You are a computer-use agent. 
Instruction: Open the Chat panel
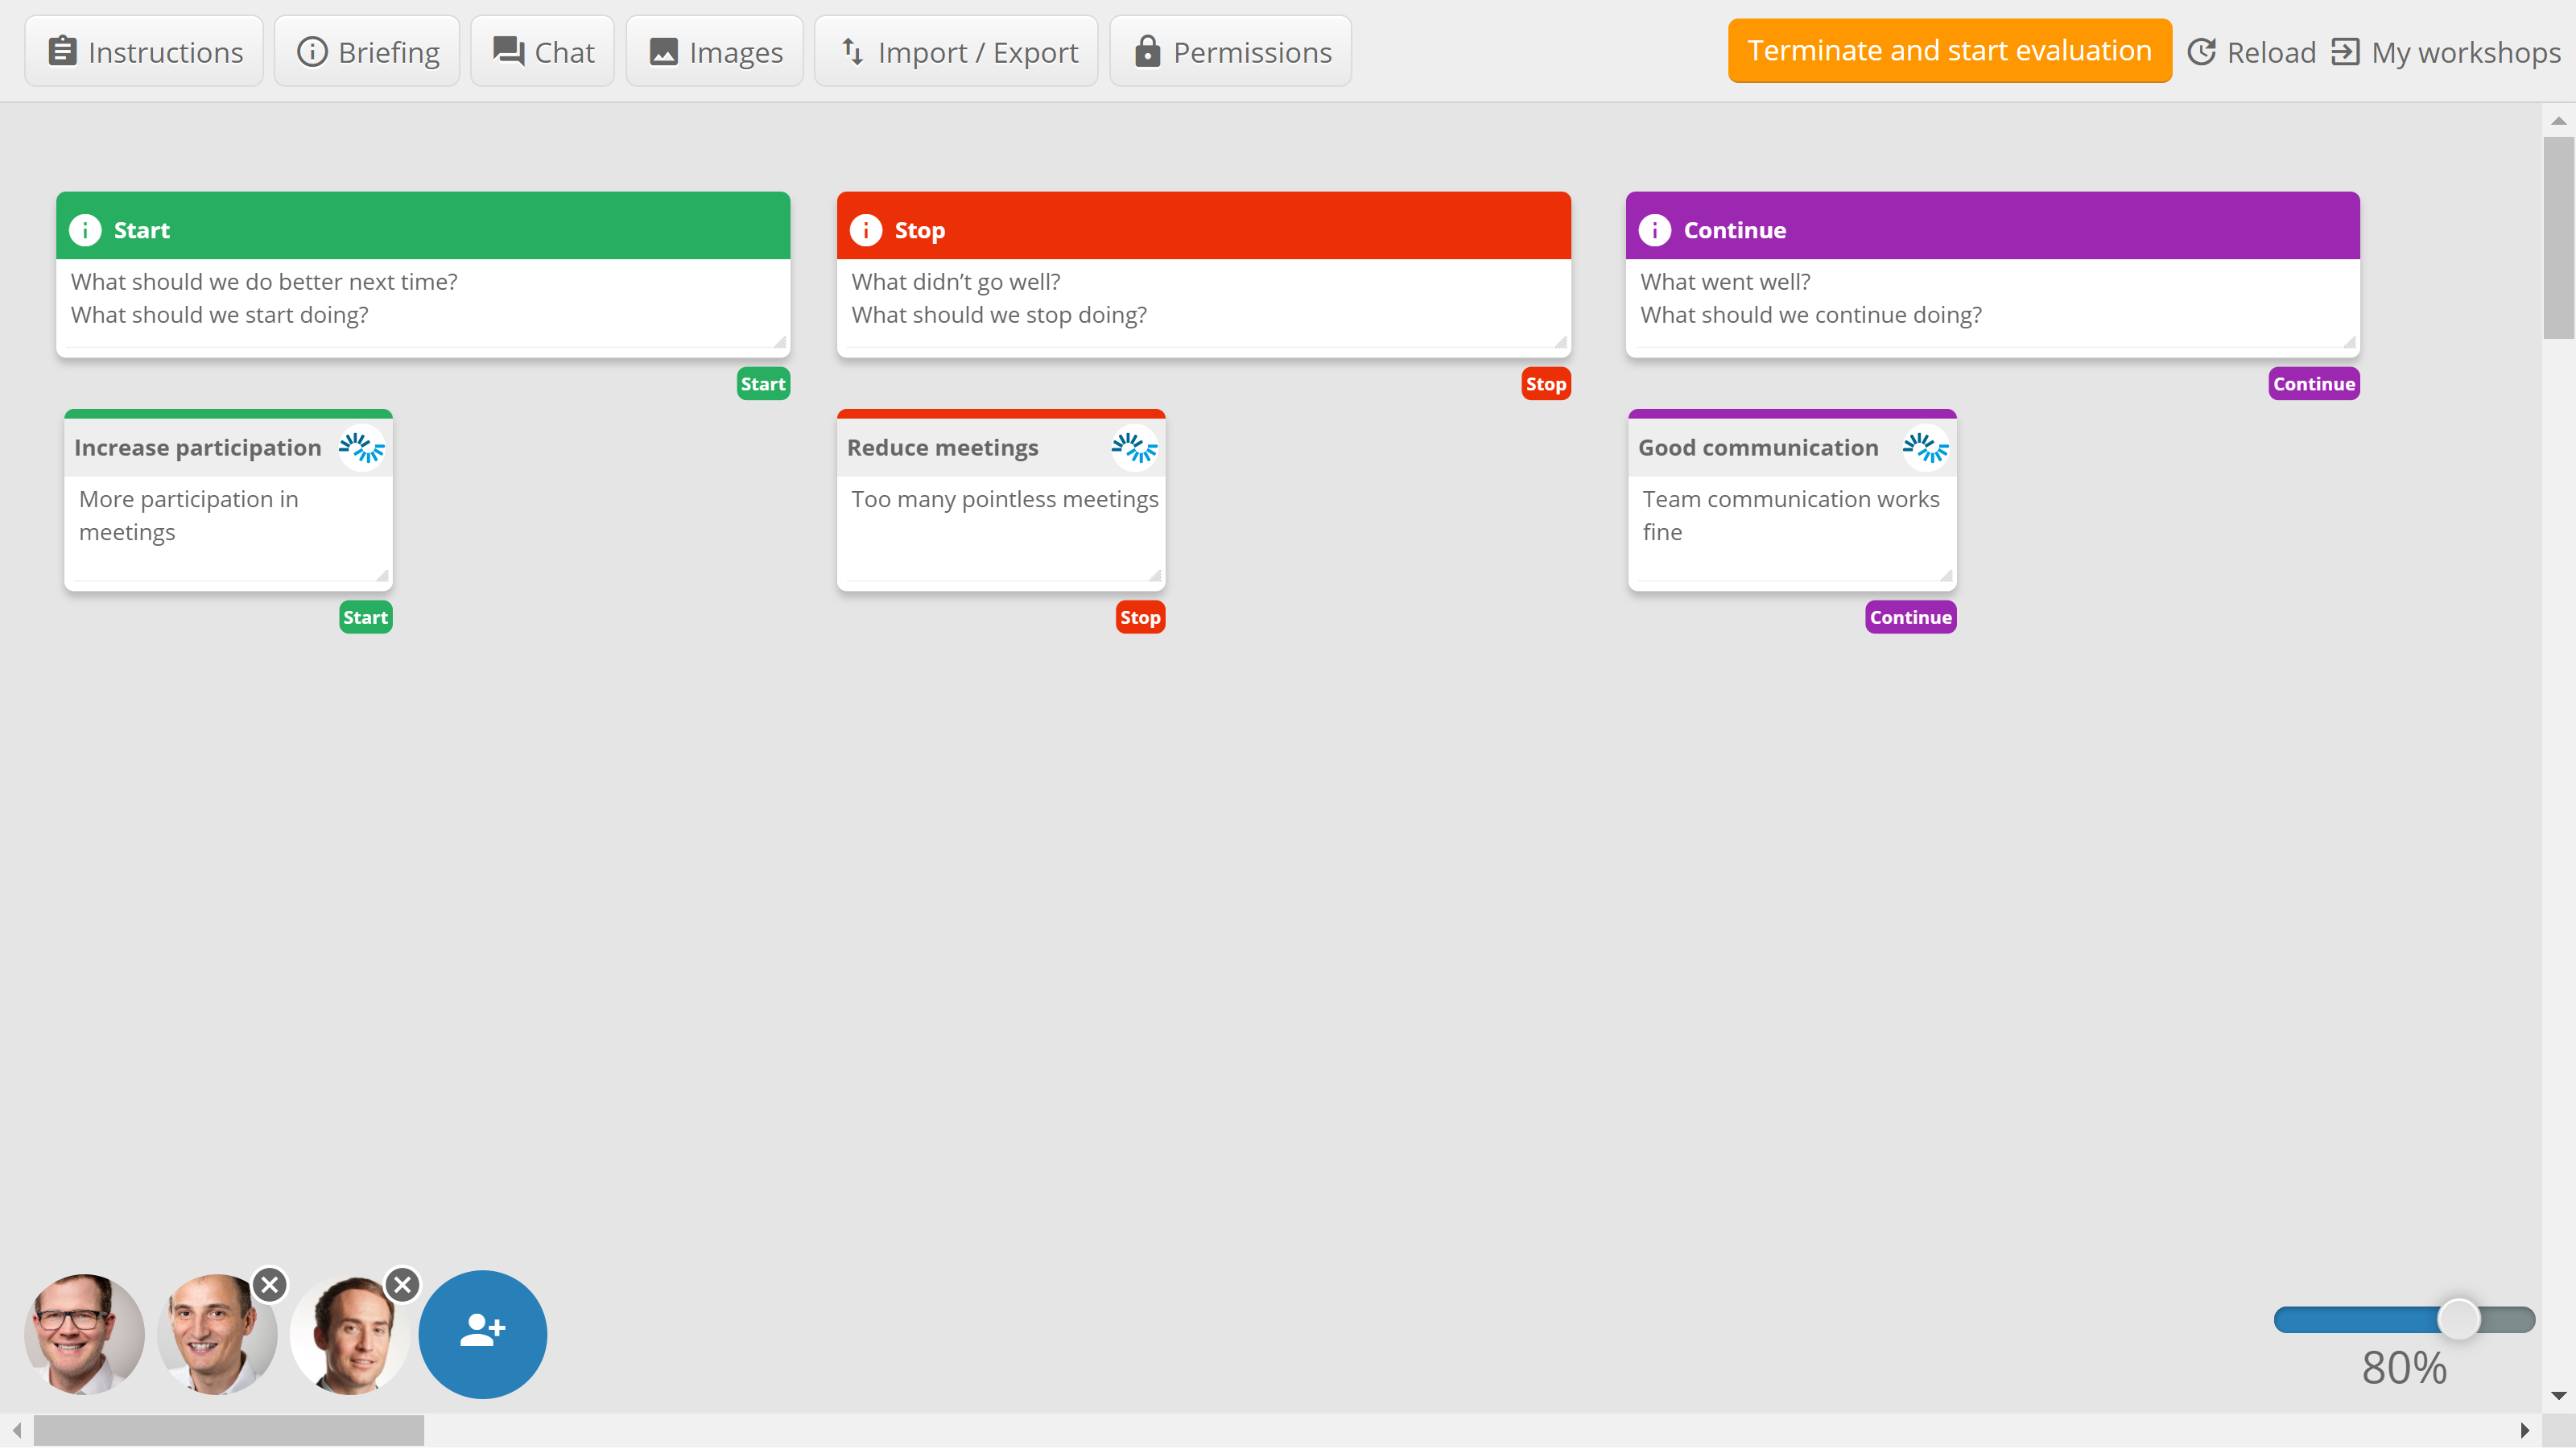coord(543,52)
